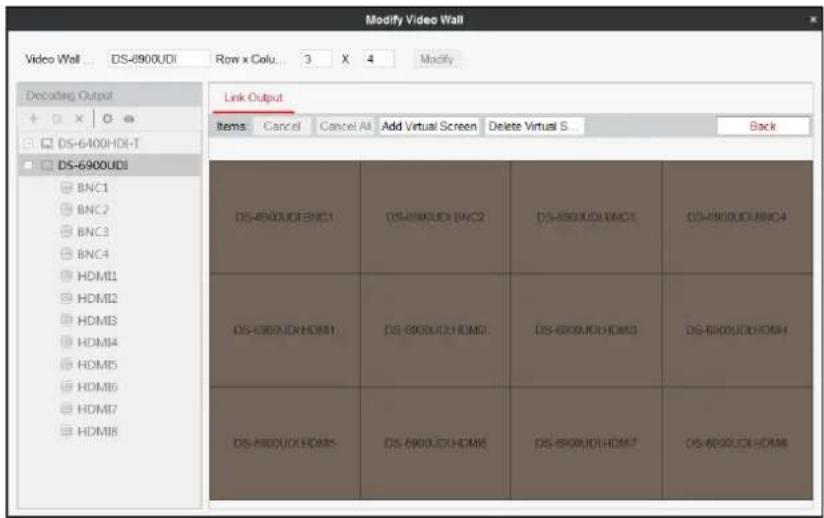Click the BNC3 output icon
The width and height of the screenshot is (824, 518).
[66, 232]
